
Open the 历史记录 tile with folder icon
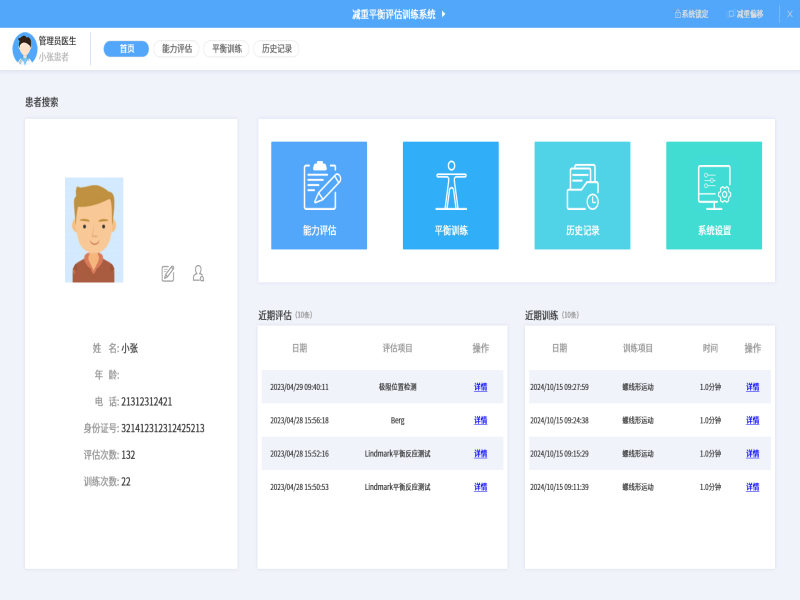[x=582, y=195]
